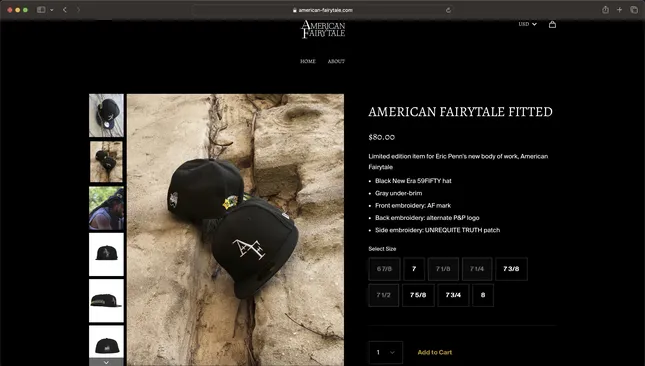The width and height of the screenshot is (645, 366).
Task: Open the USD currency dropdown
Action: pos(527,24)
